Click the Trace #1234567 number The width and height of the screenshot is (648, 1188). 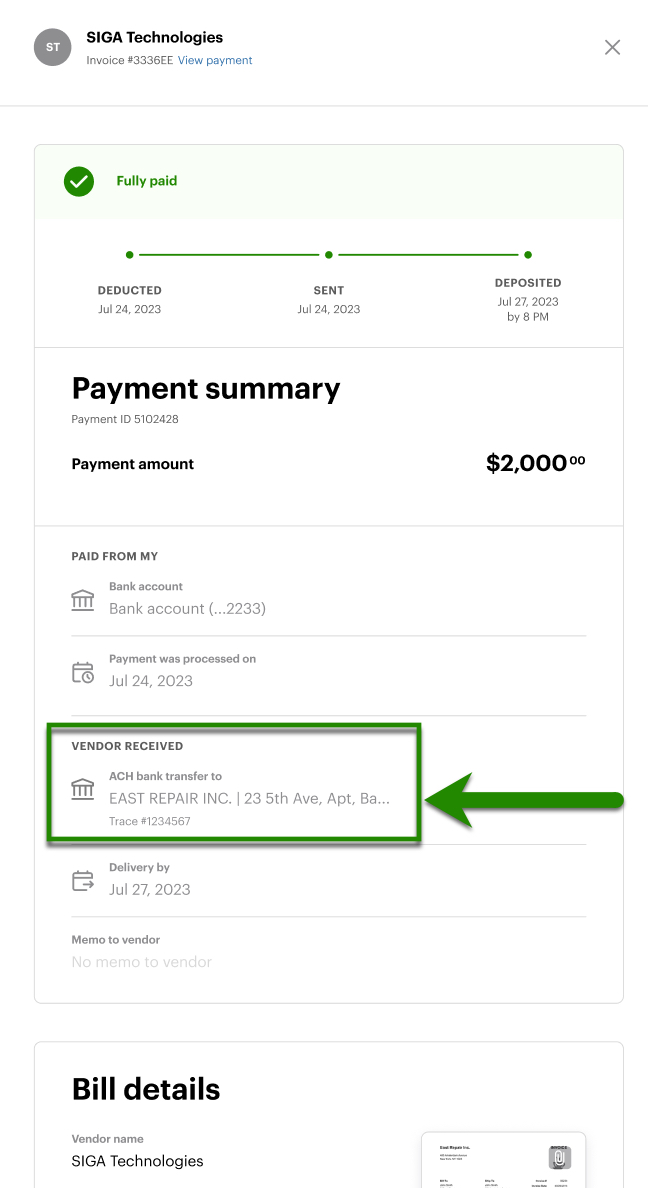coord(150,821)
